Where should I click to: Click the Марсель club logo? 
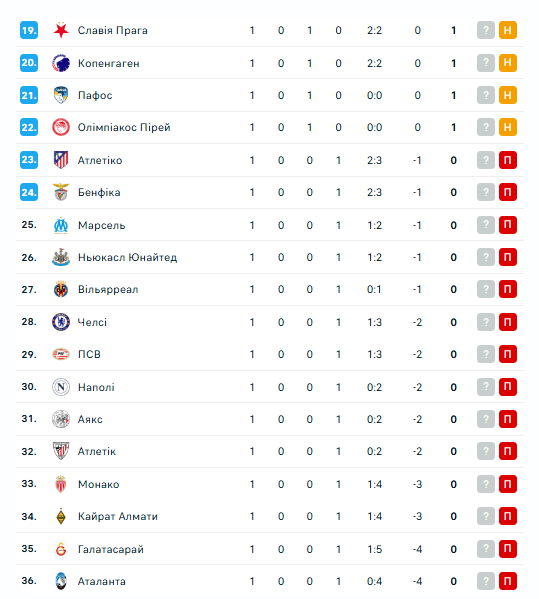coord(61,225)
